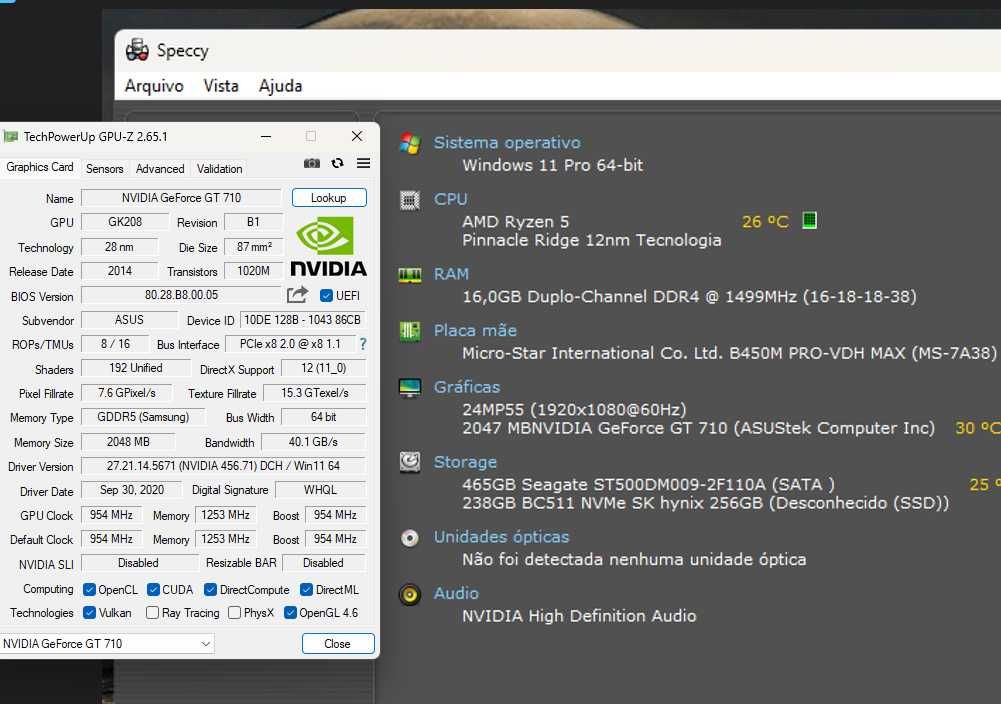This screenshot has height=704, width=1001.
Task: Click the disc icon beside Unidades ópticas
Action: click(x=410, y=538)
